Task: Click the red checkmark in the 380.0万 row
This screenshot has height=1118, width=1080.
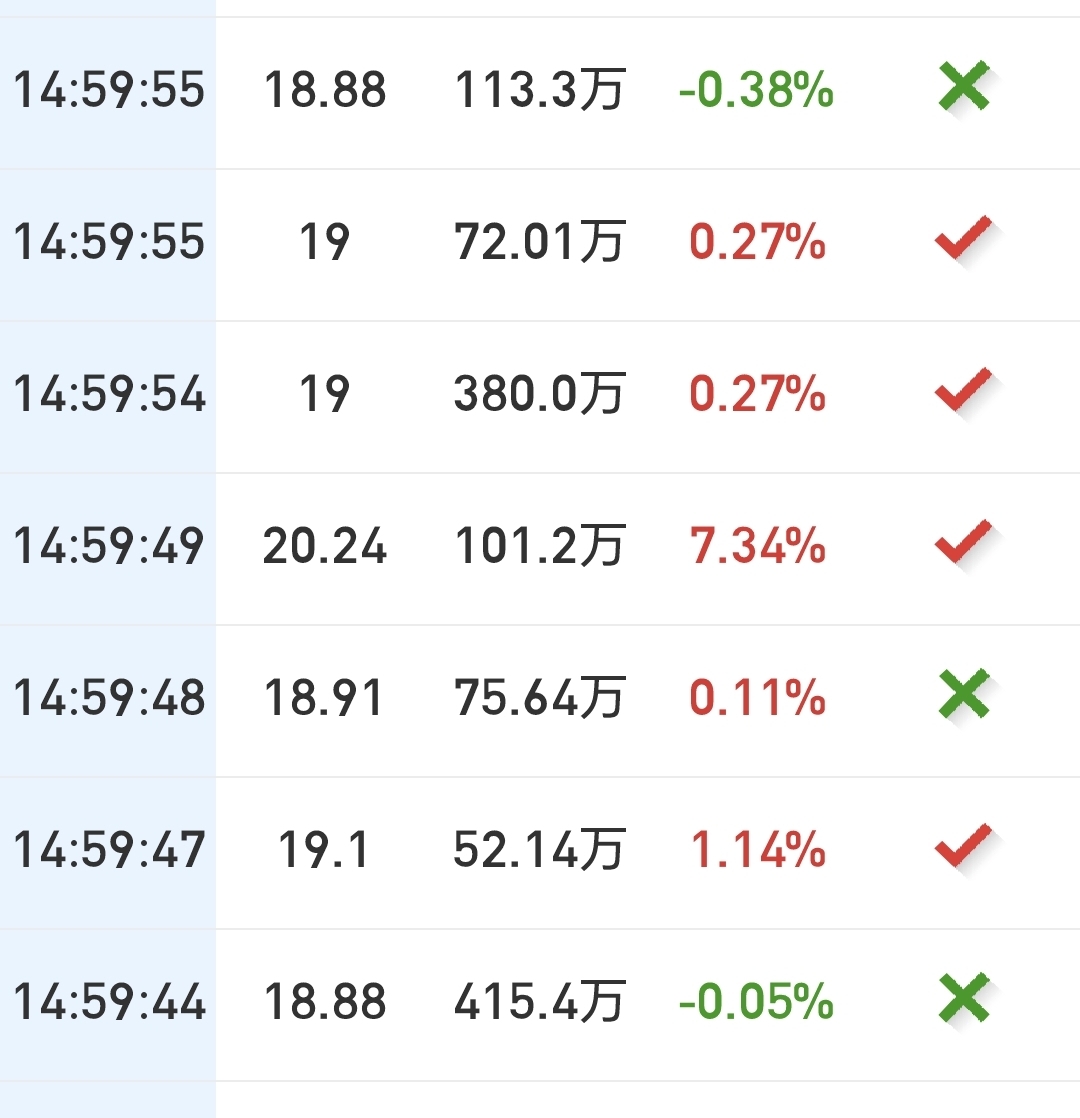Action: click(963, 390)
